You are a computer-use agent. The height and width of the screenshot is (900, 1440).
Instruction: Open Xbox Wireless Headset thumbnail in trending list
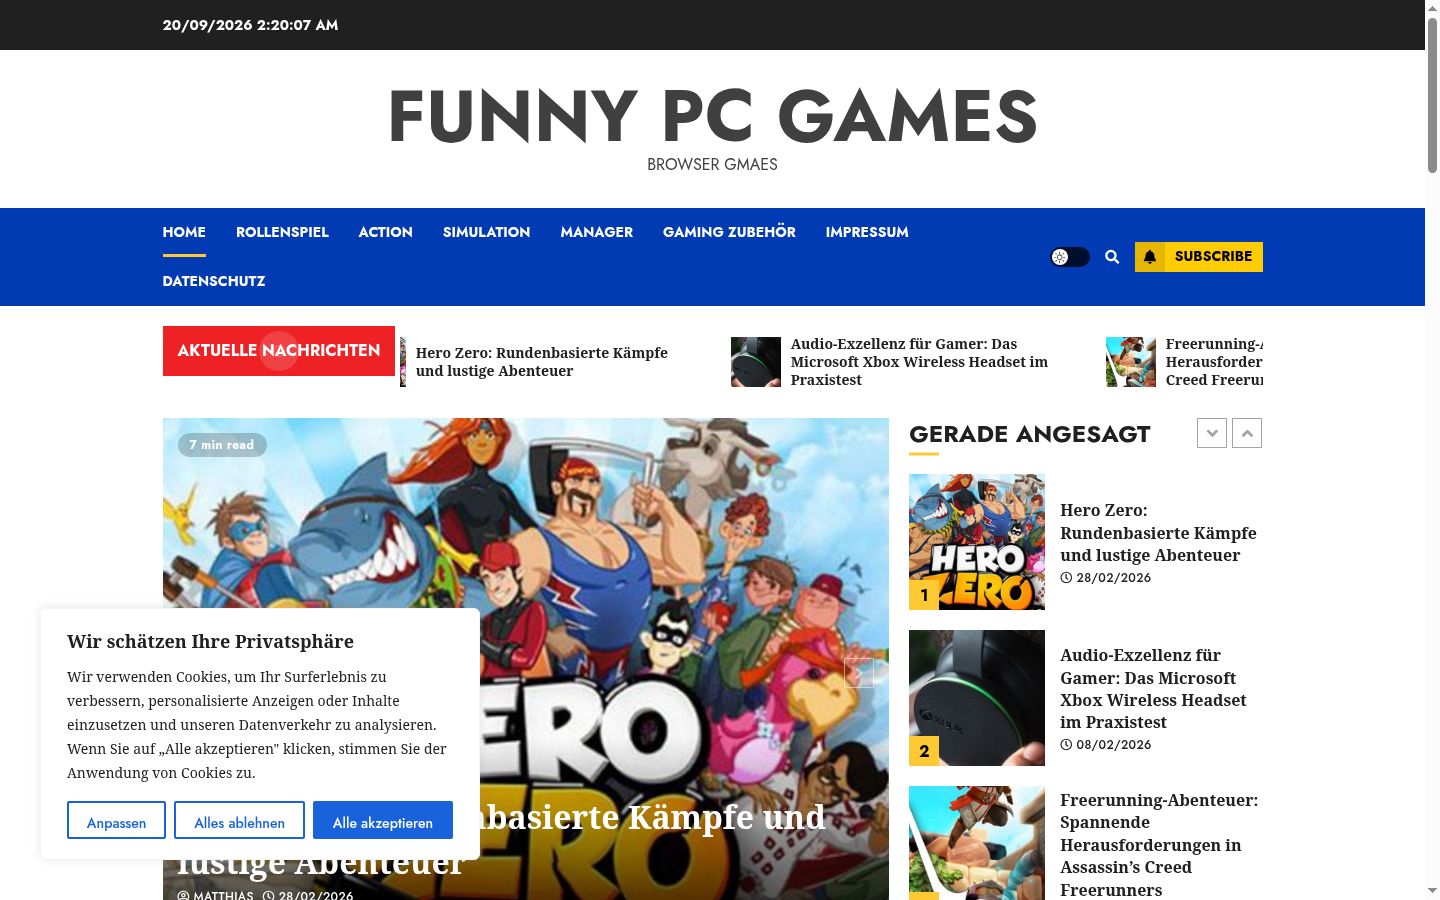point(977,698)
